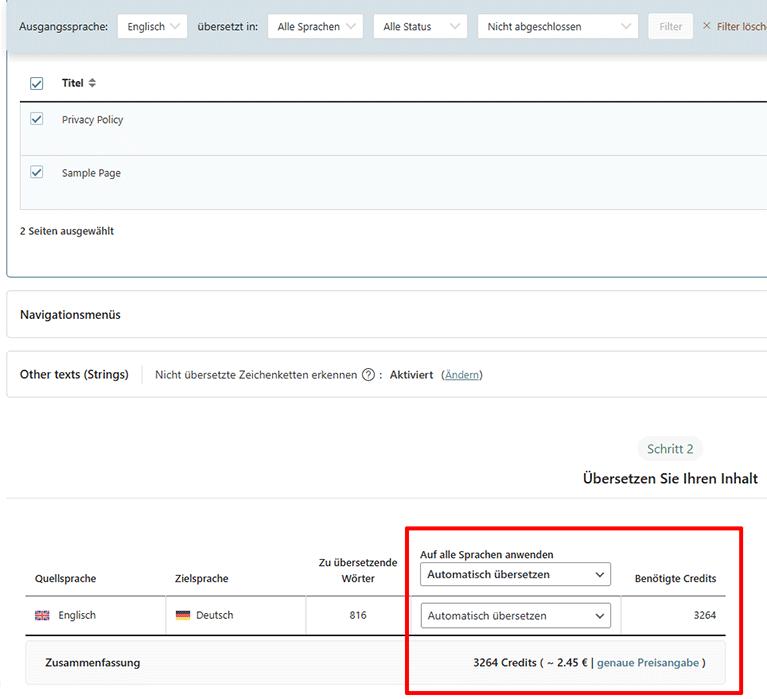Click the X icon to clear filters
767x699 pixels.
point(707,26)
